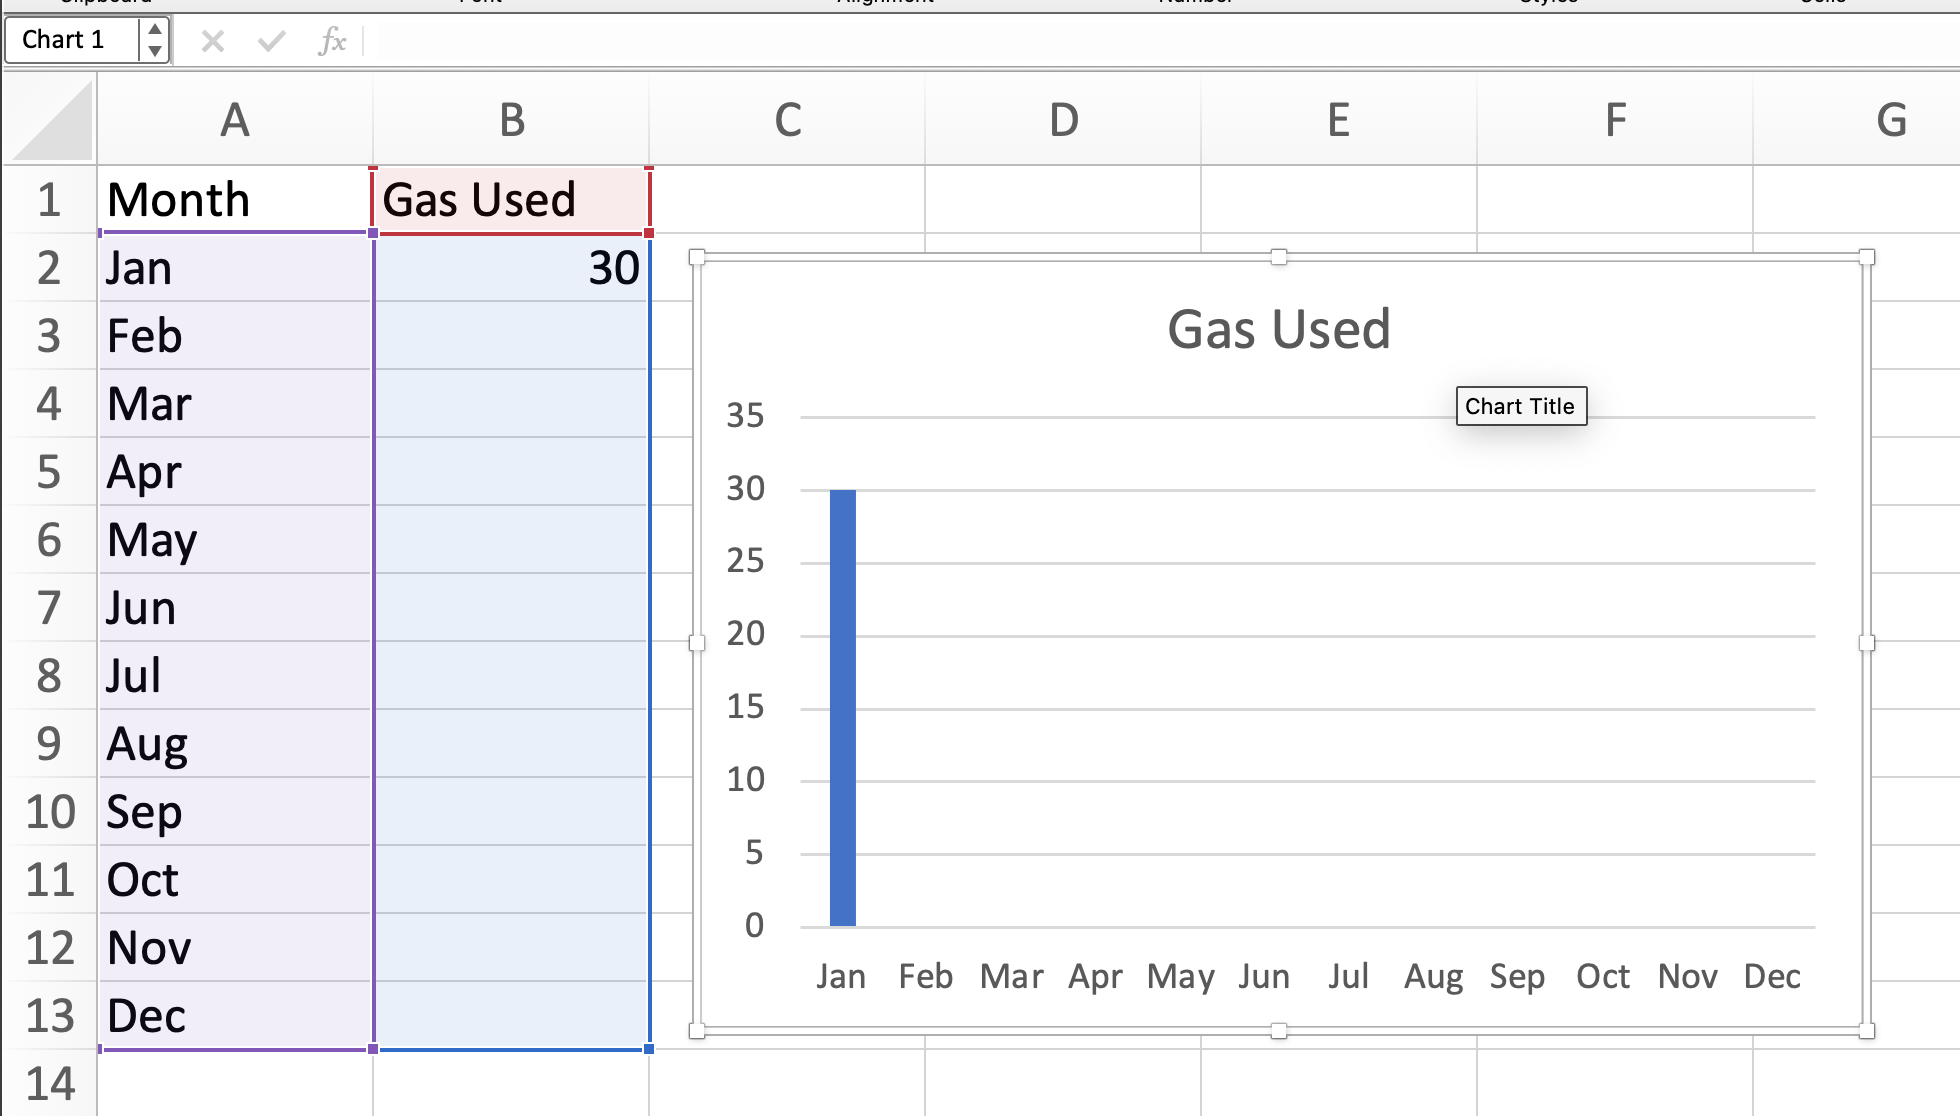Open the Name Box dropdown arrows
Image resolution: width=1960 pixels, height=1116 pixels.
(x=154, y=40)
